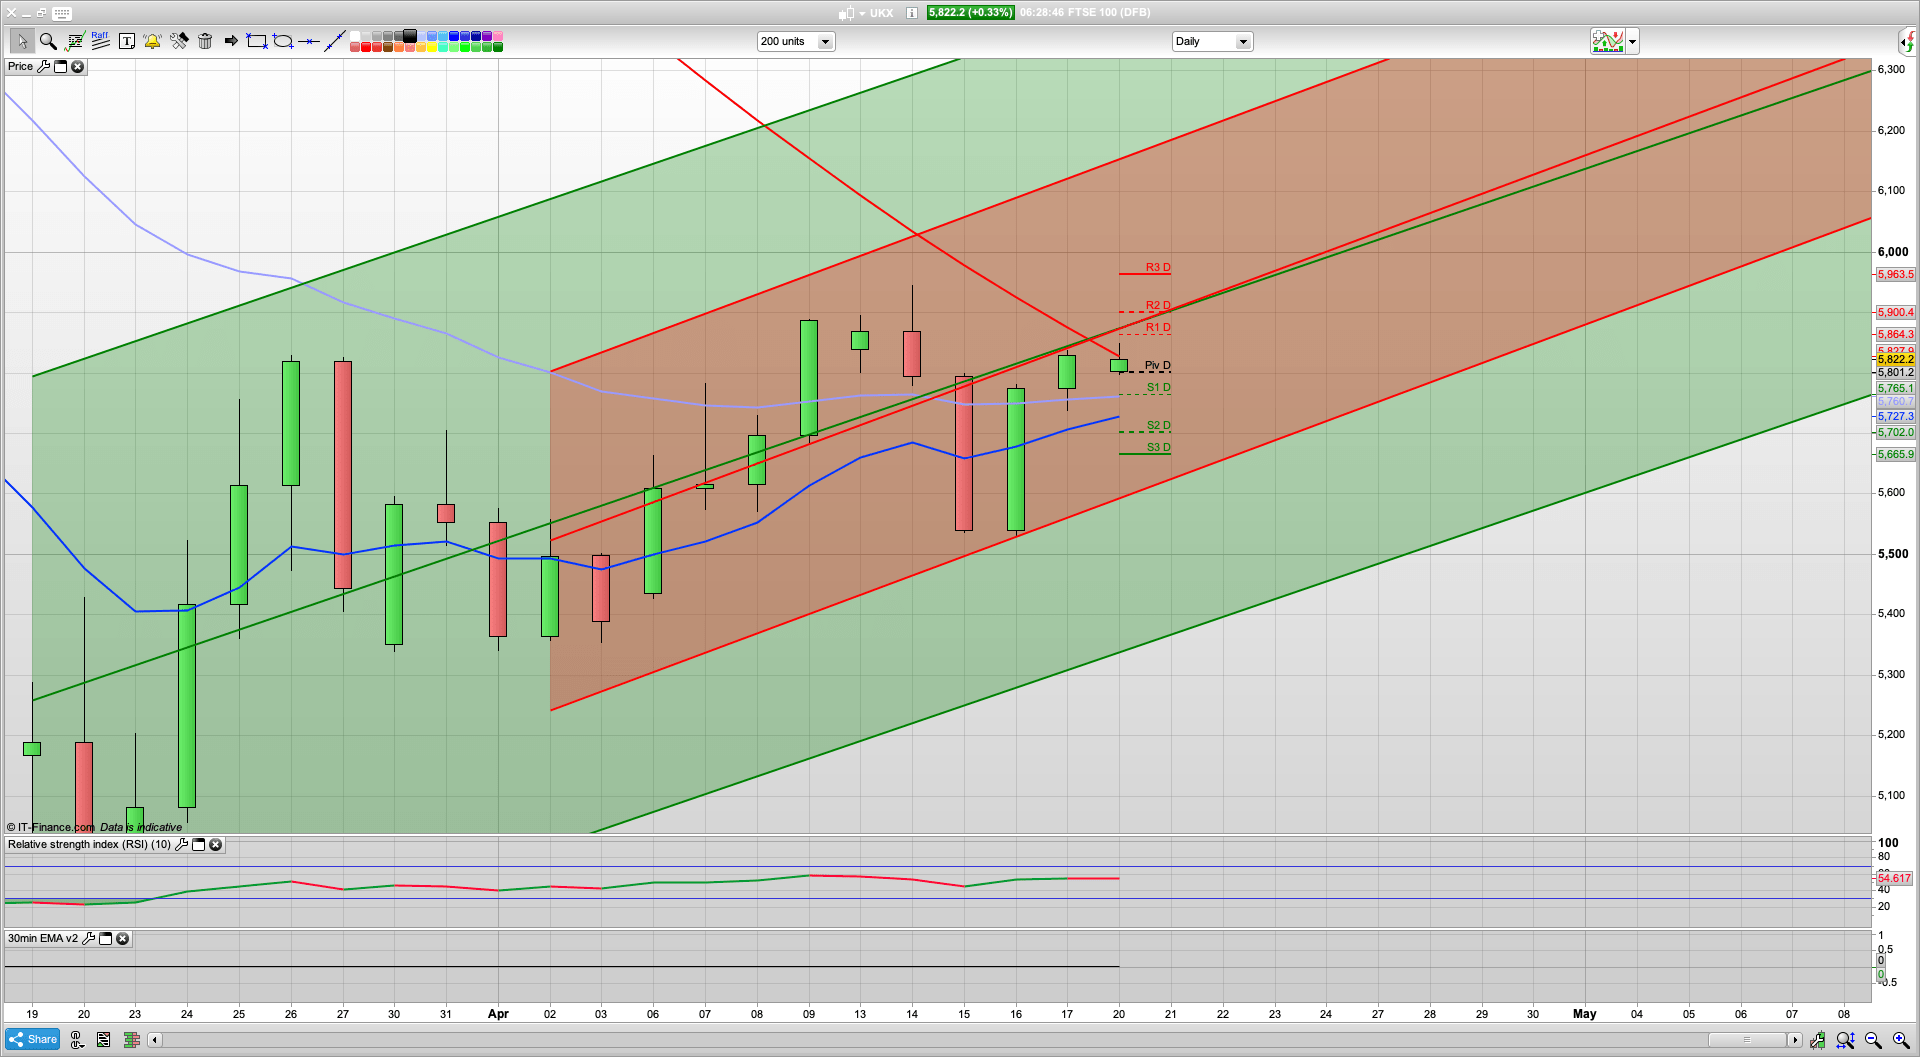Remove the 30min EMA v2 panel
The height and width of the screenshot is (1057, 1920).
[x=122, y=939]
